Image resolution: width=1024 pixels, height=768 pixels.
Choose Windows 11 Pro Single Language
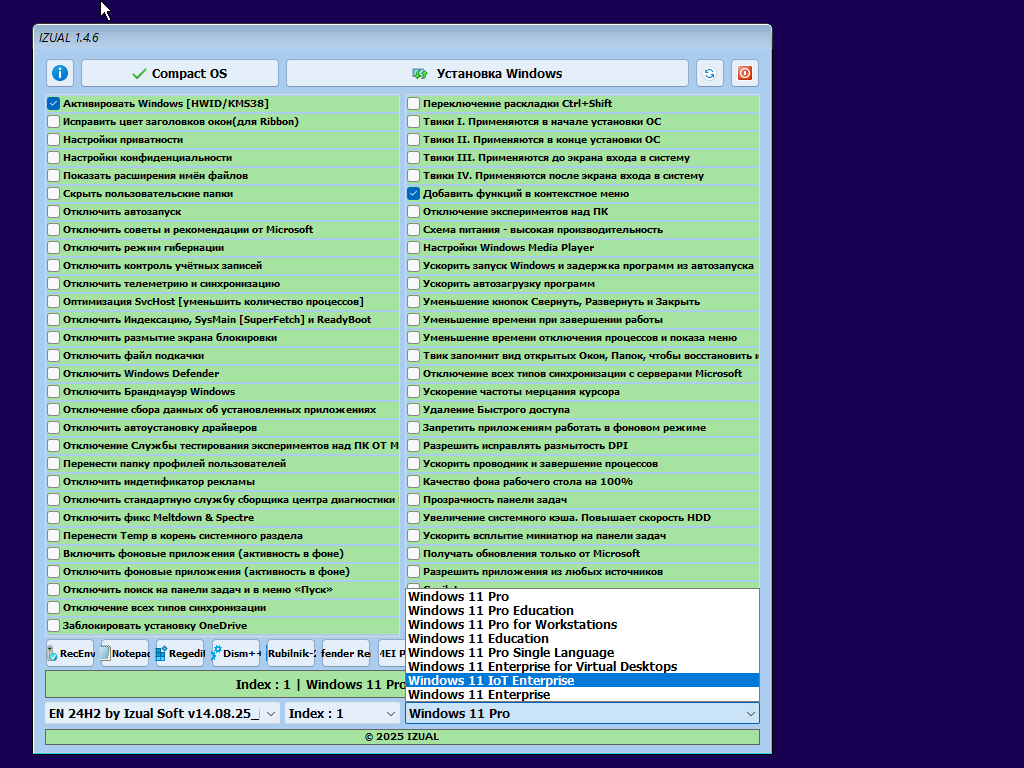[x=583, y=652]
